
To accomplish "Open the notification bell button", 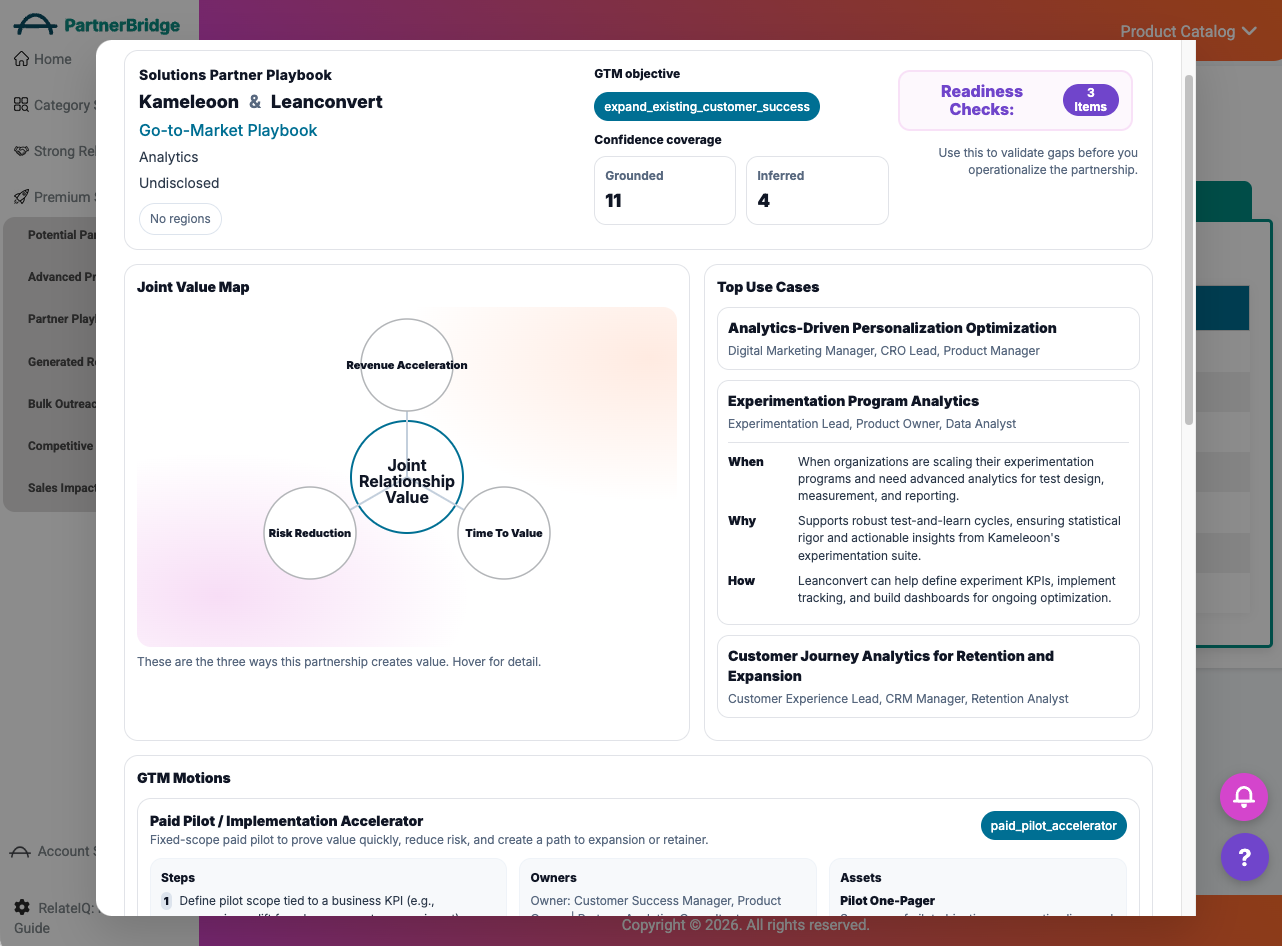I will [x=1244, y=797].
